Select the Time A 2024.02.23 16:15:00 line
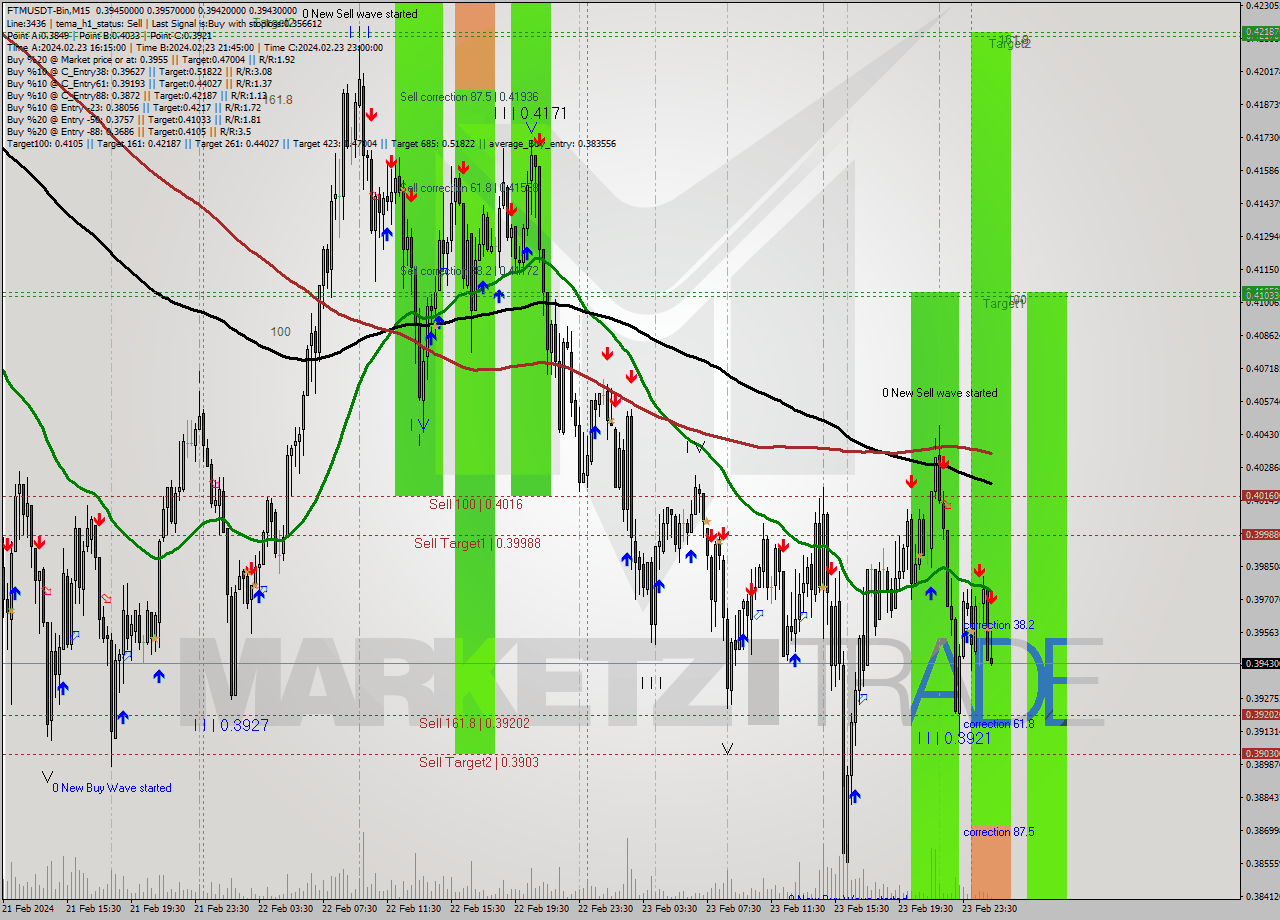 pos(195,46)
